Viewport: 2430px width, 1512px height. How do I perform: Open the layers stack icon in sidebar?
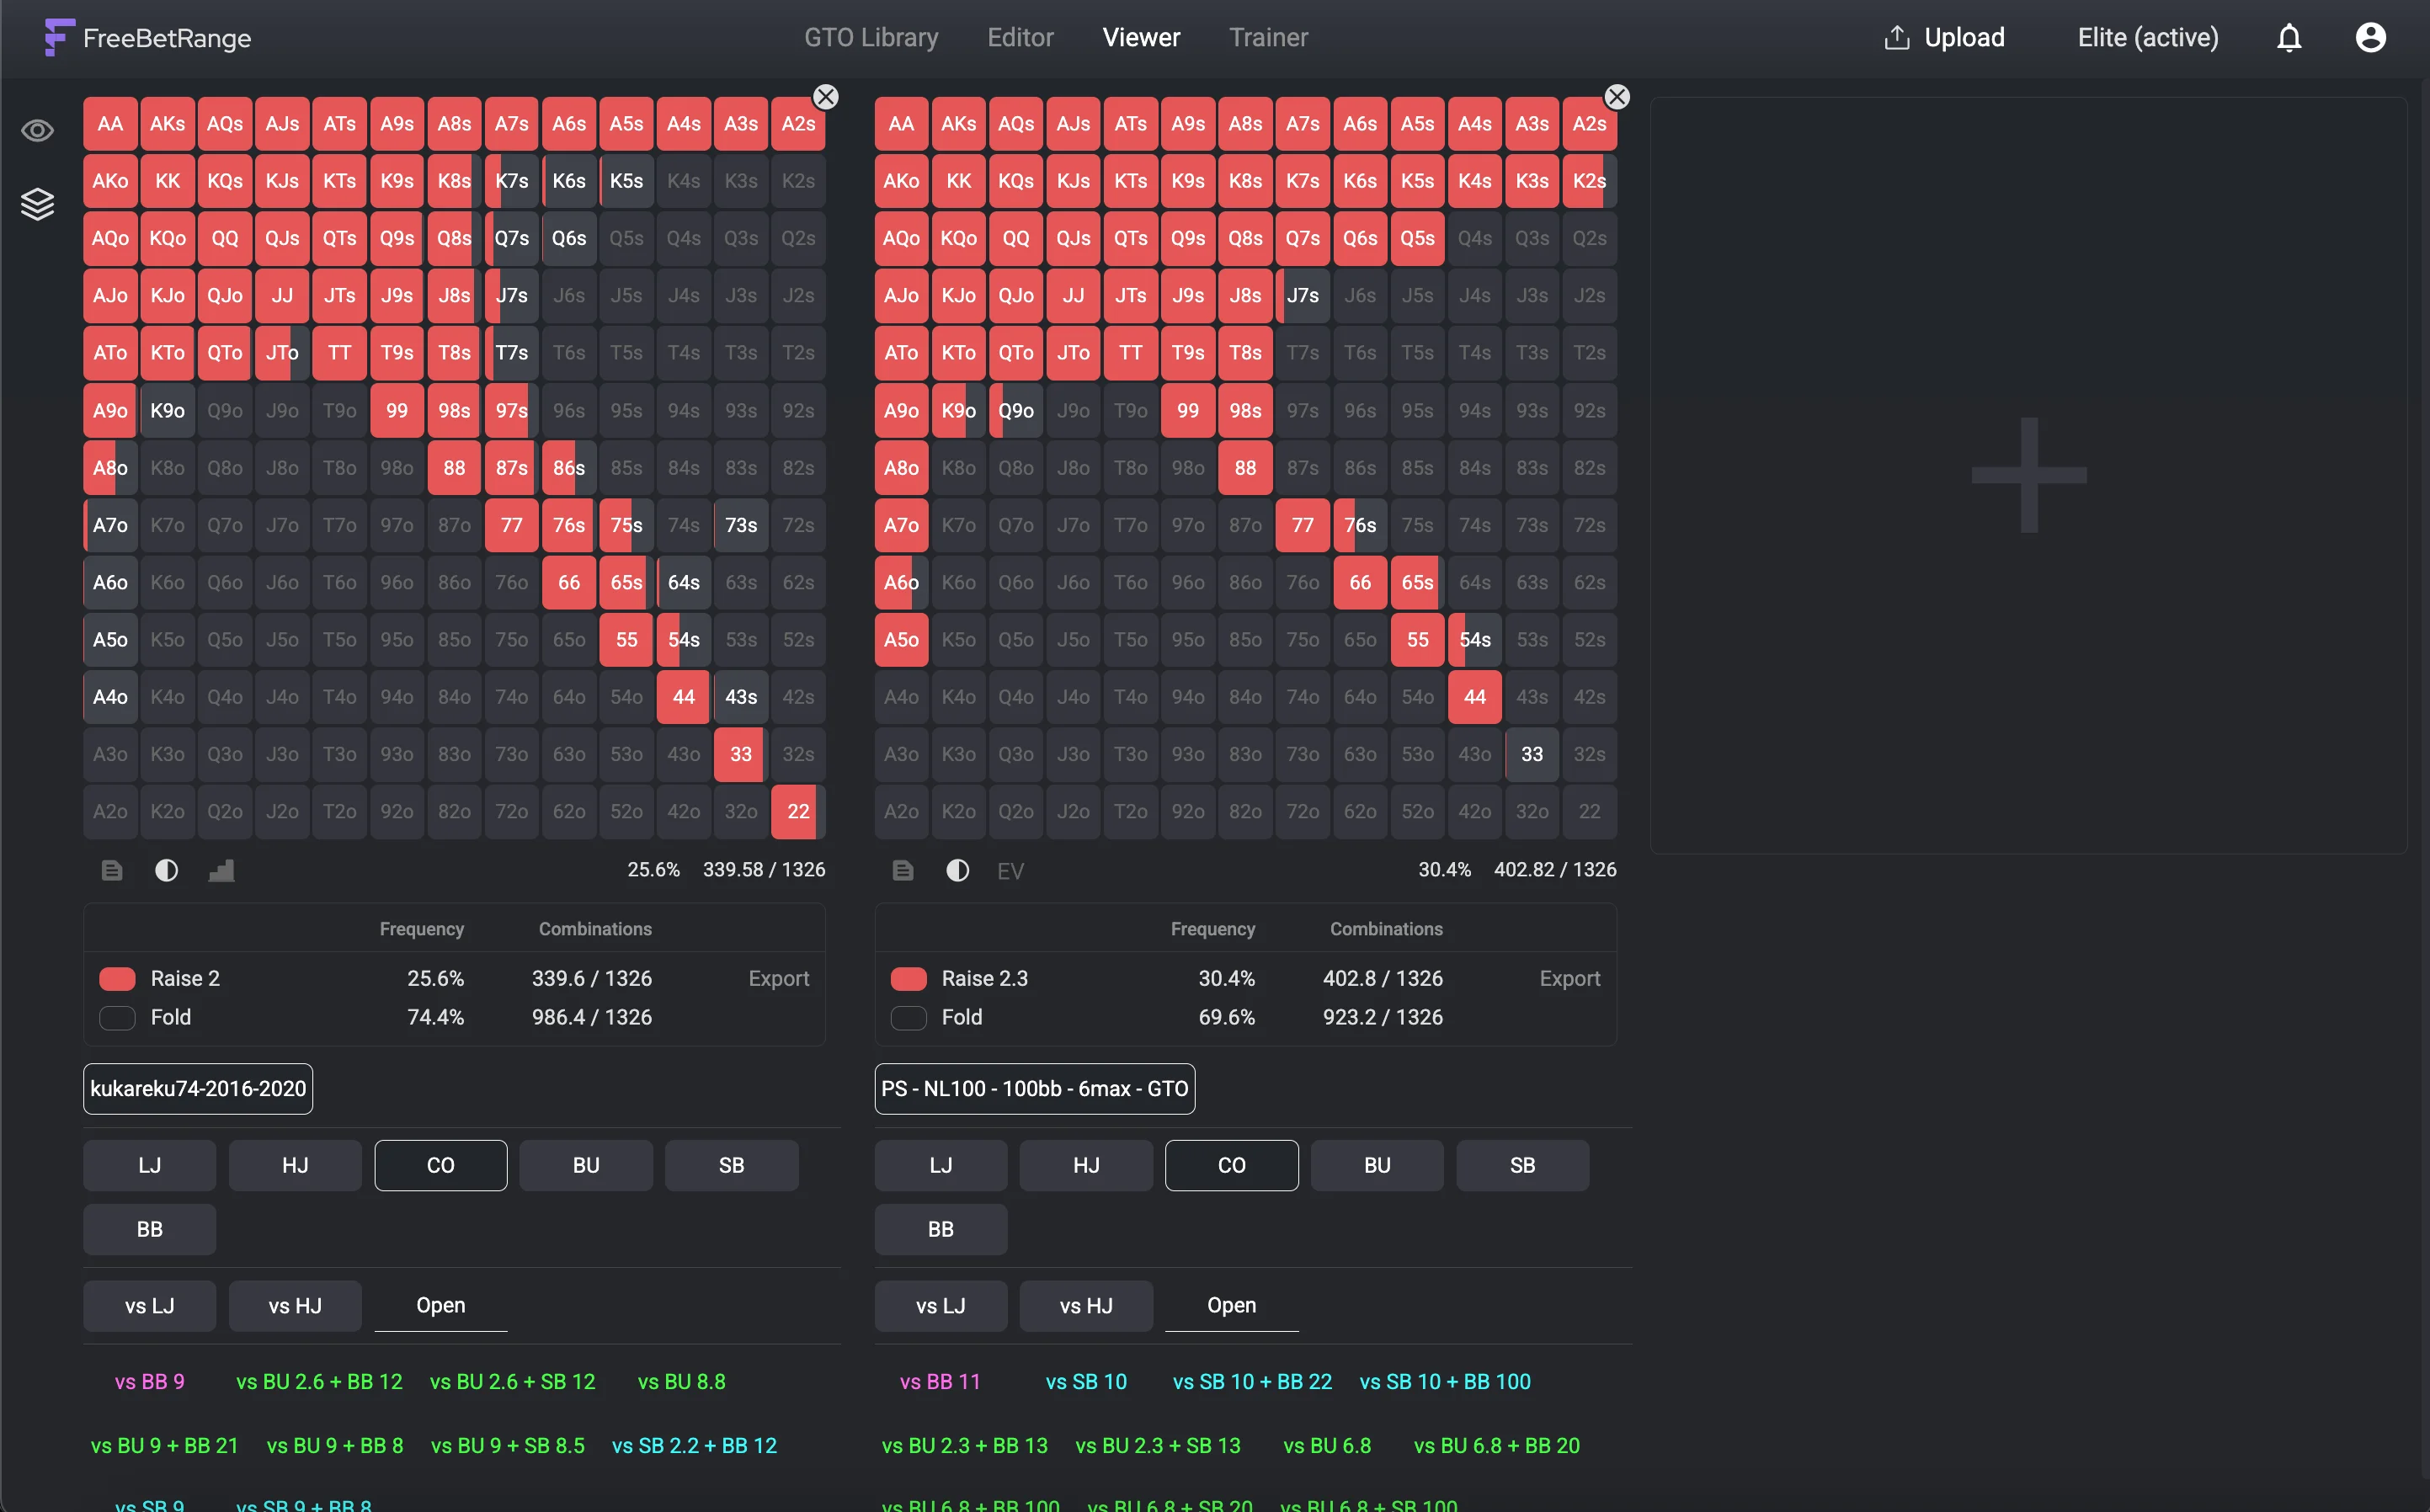(37, 204)
